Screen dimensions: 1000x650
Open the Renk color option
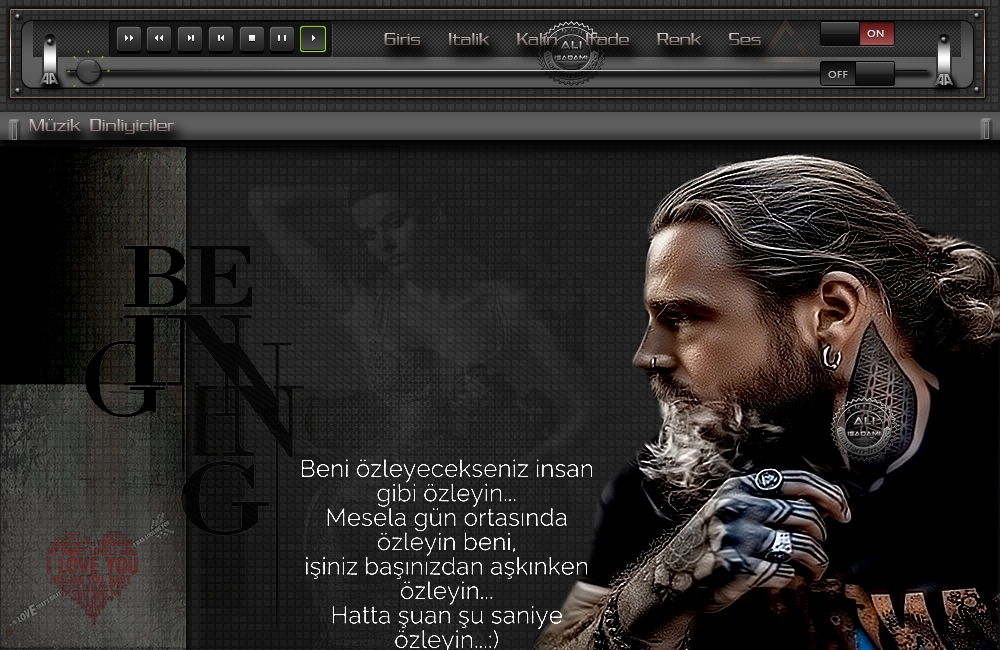point(678,40)
